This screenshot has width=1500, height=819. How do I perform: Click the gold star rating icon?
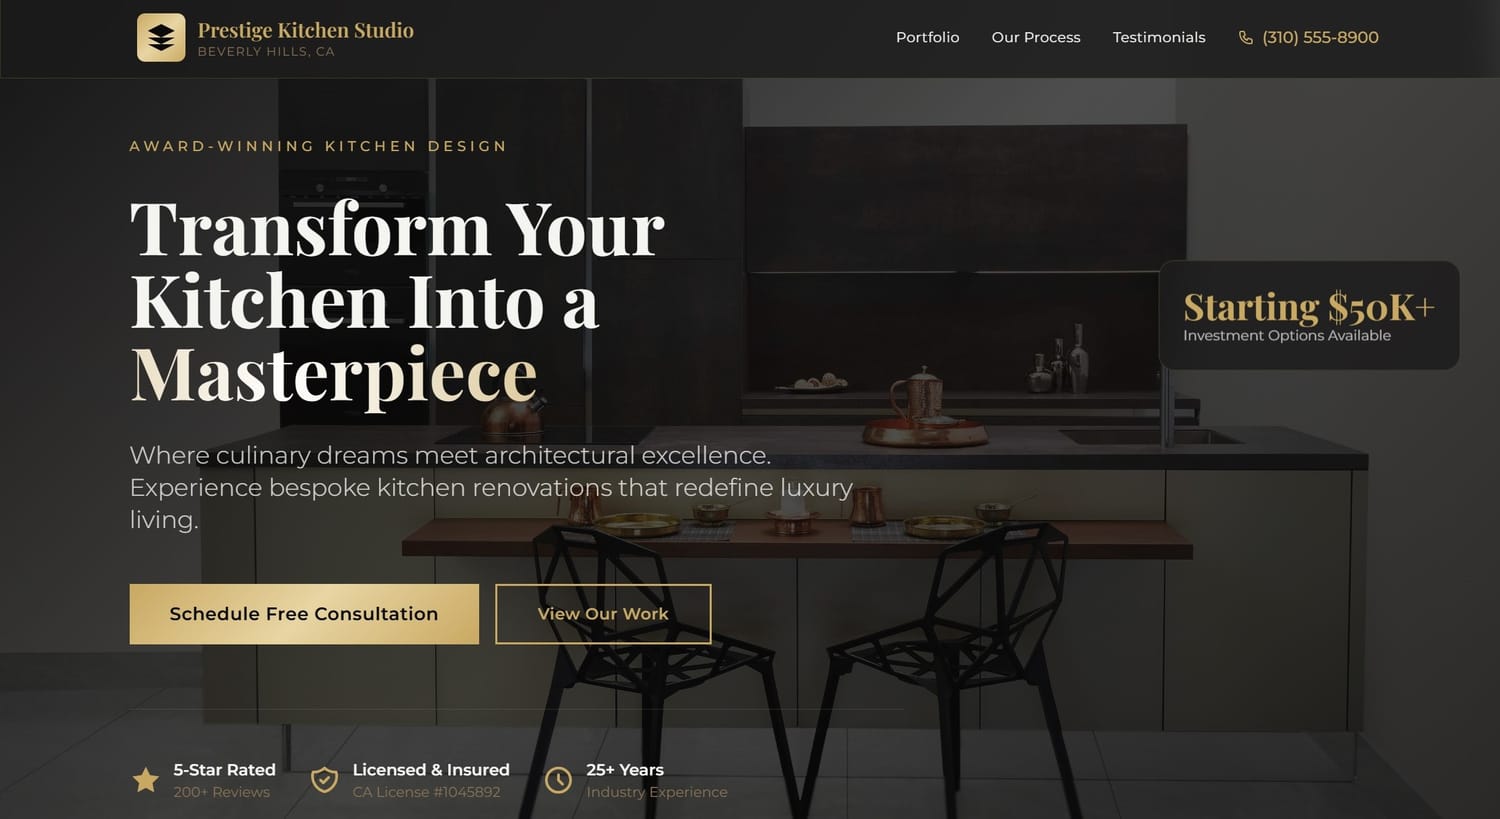click(146, 780)
